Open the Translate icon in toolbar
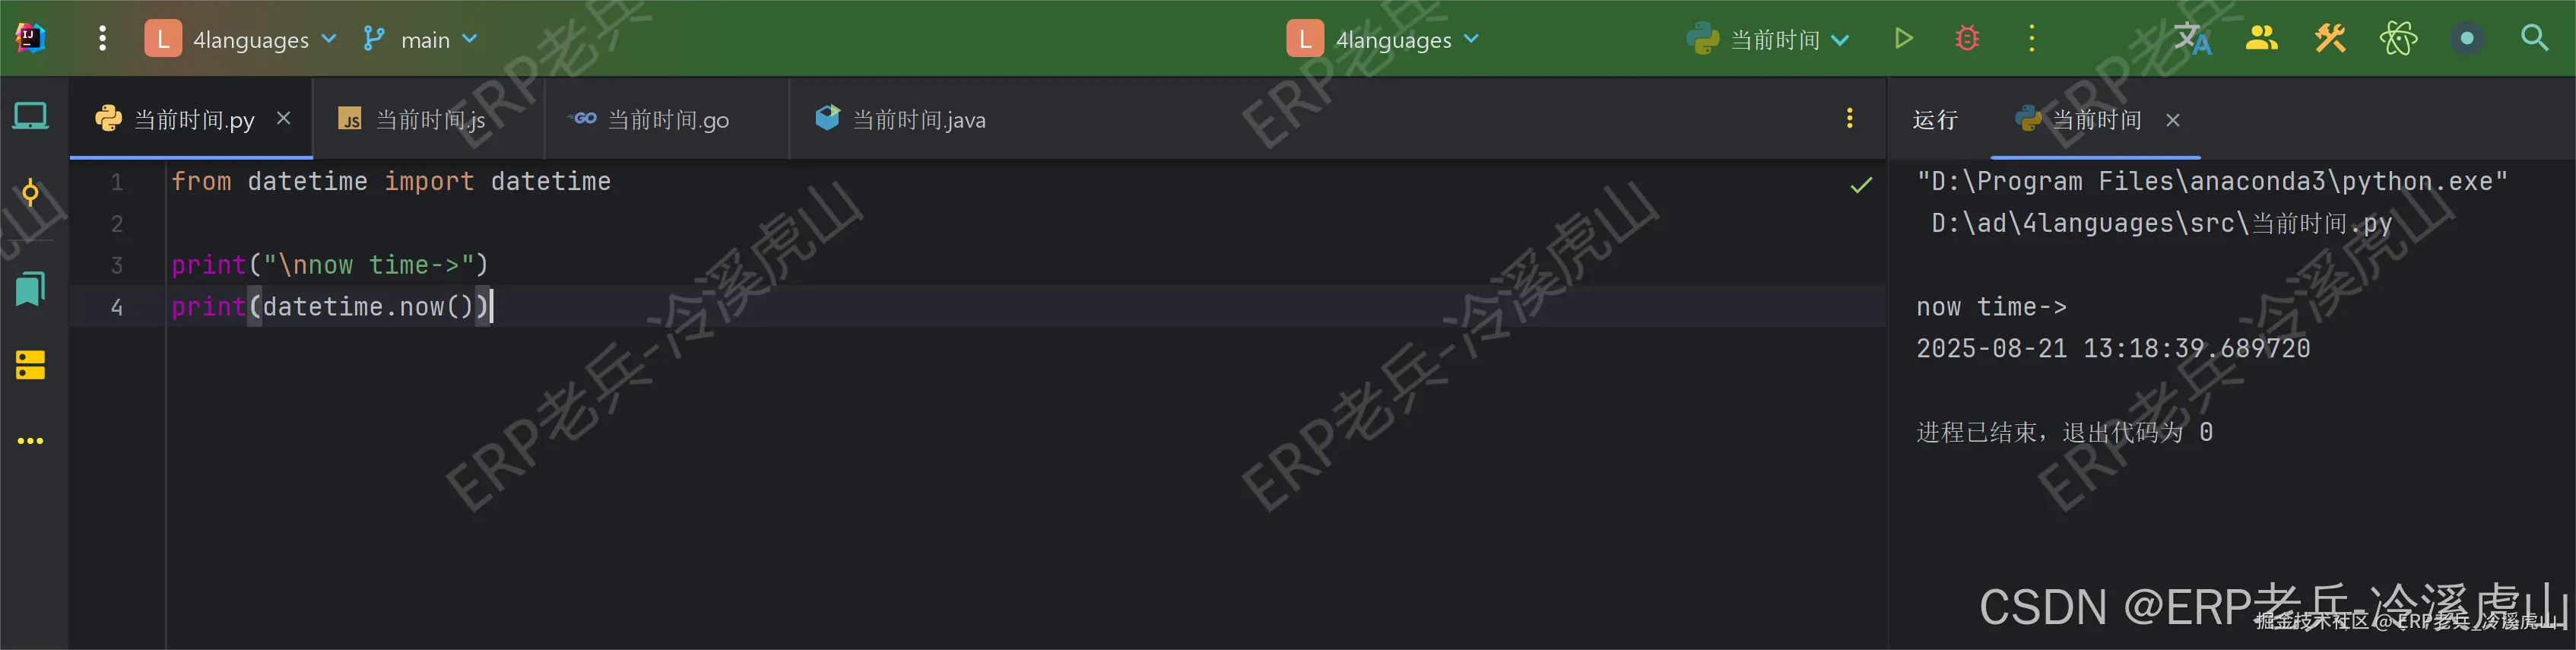Viewport: 2576px width, 650px height. (2192, 39)
